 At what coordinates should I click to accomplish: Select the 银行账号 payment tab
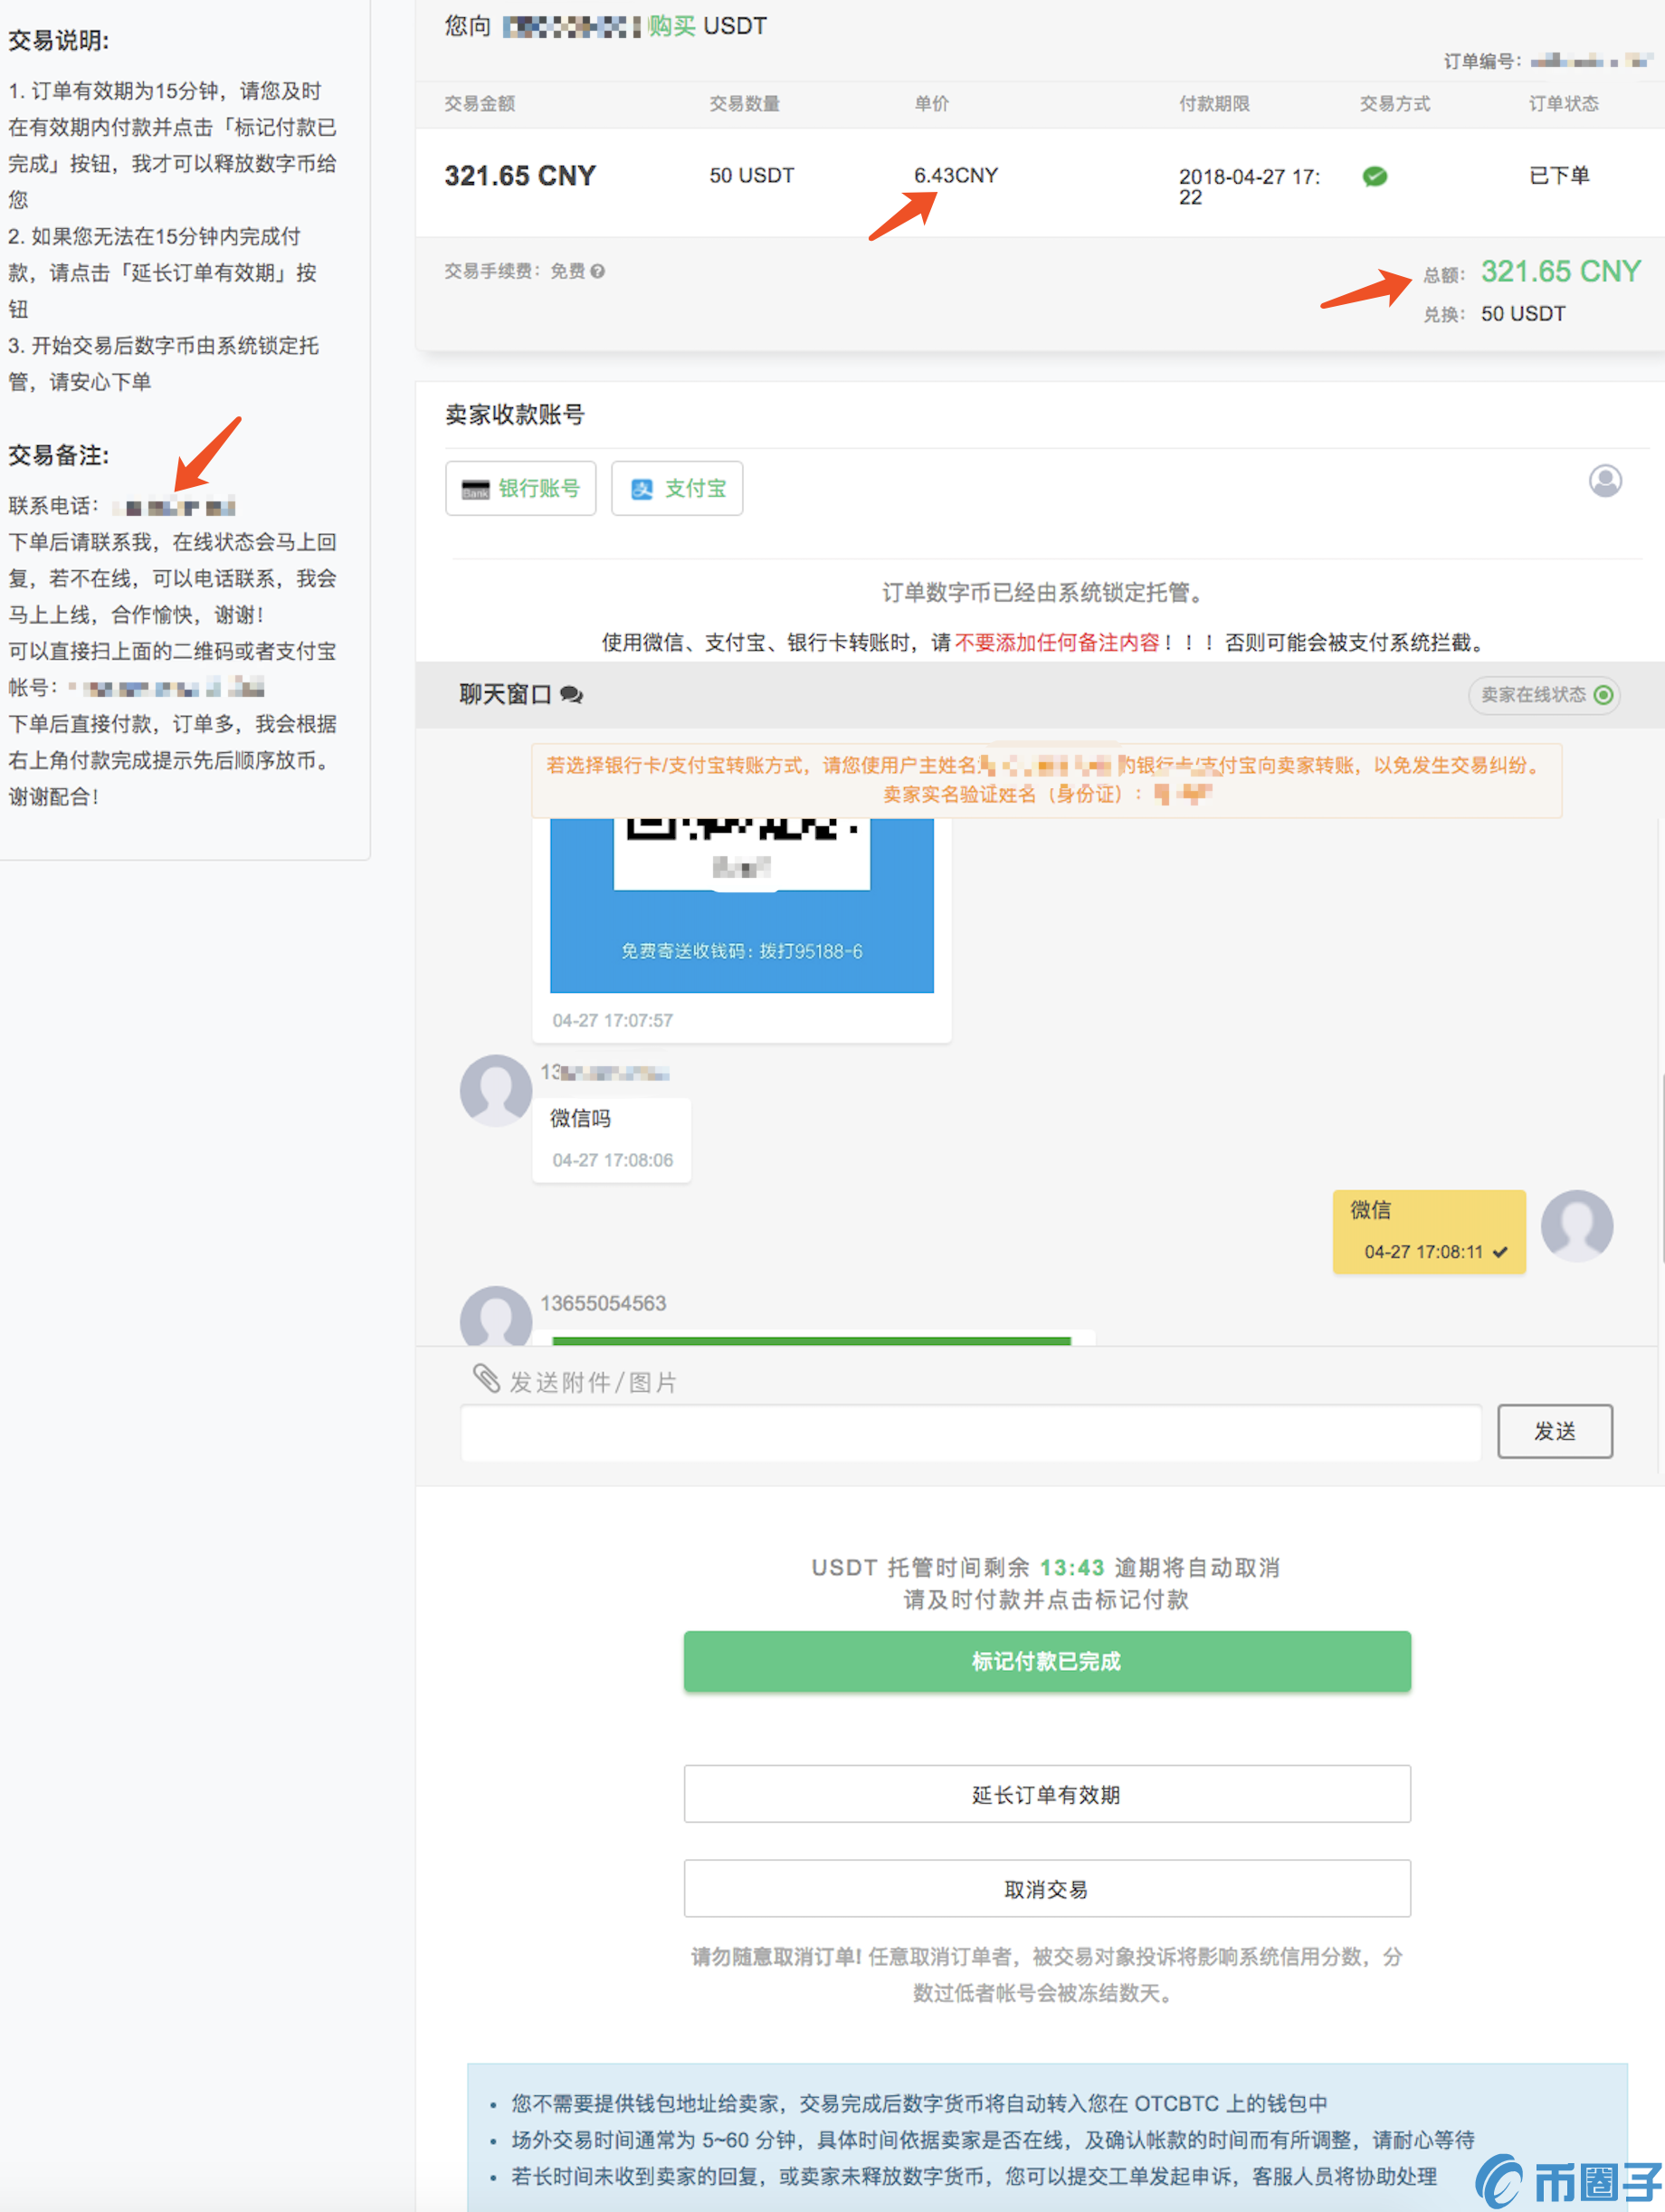(x=520, y=488)
